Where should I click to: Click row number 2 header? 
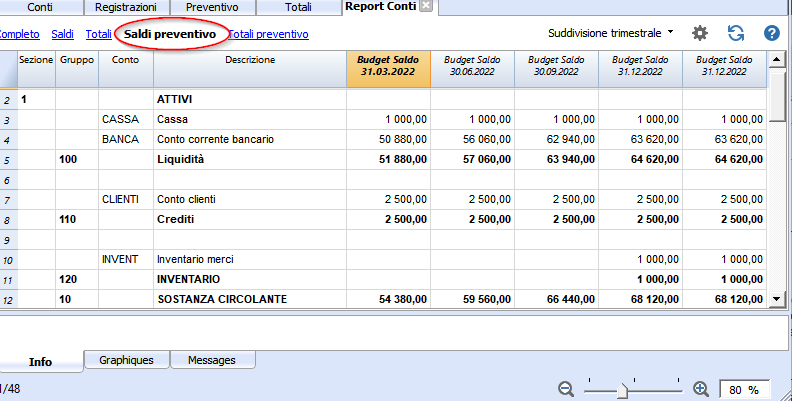[9, 100]
